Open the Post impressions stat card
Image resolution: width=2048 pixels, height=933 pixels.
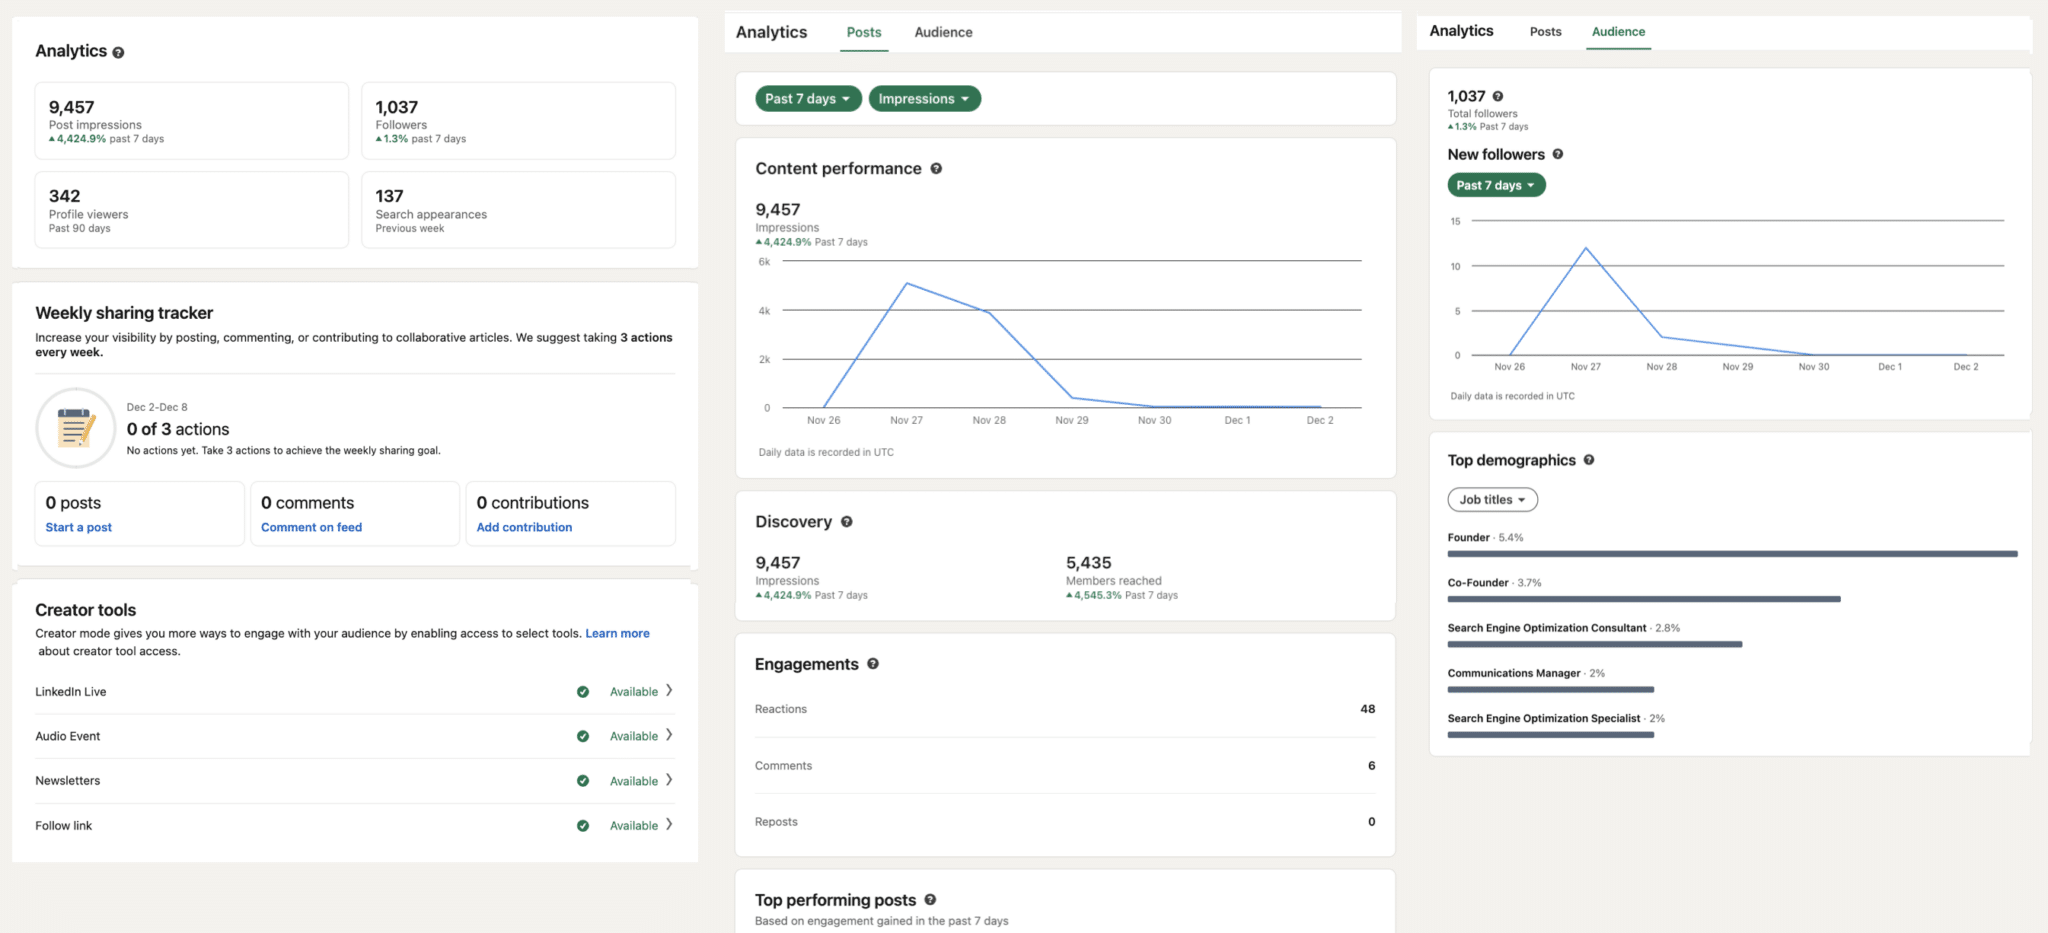click(192, 121)
